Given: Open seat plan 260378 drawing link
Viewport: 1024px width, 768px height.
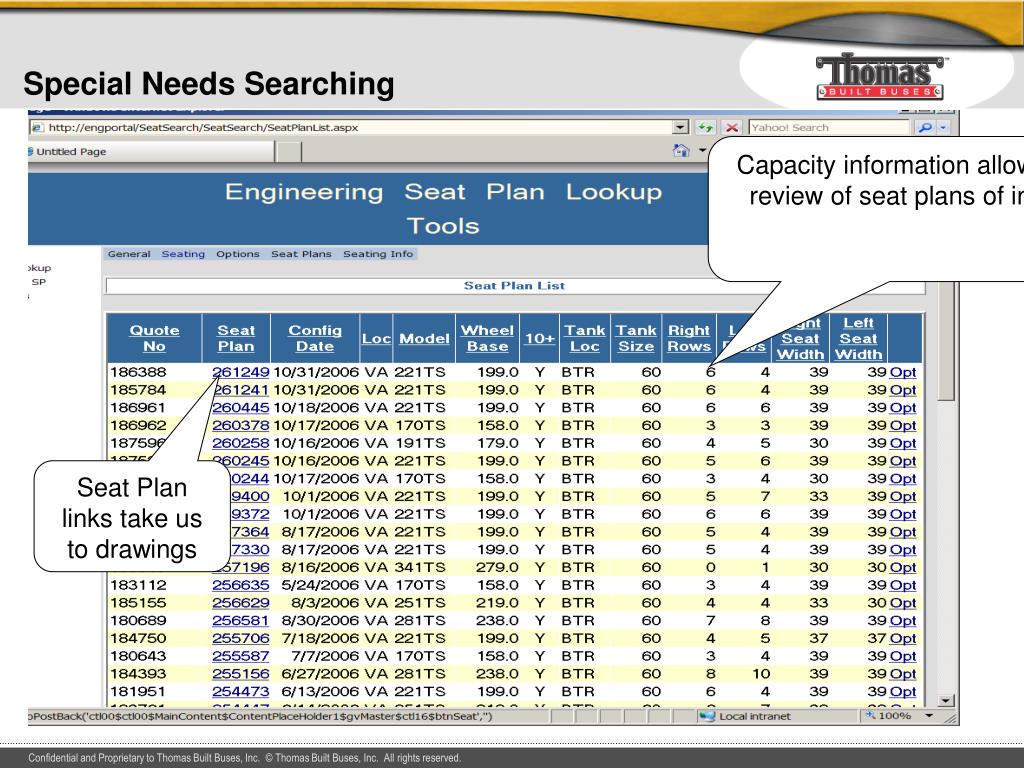Looking at the screenshot, I should click(x=240, y=425).
